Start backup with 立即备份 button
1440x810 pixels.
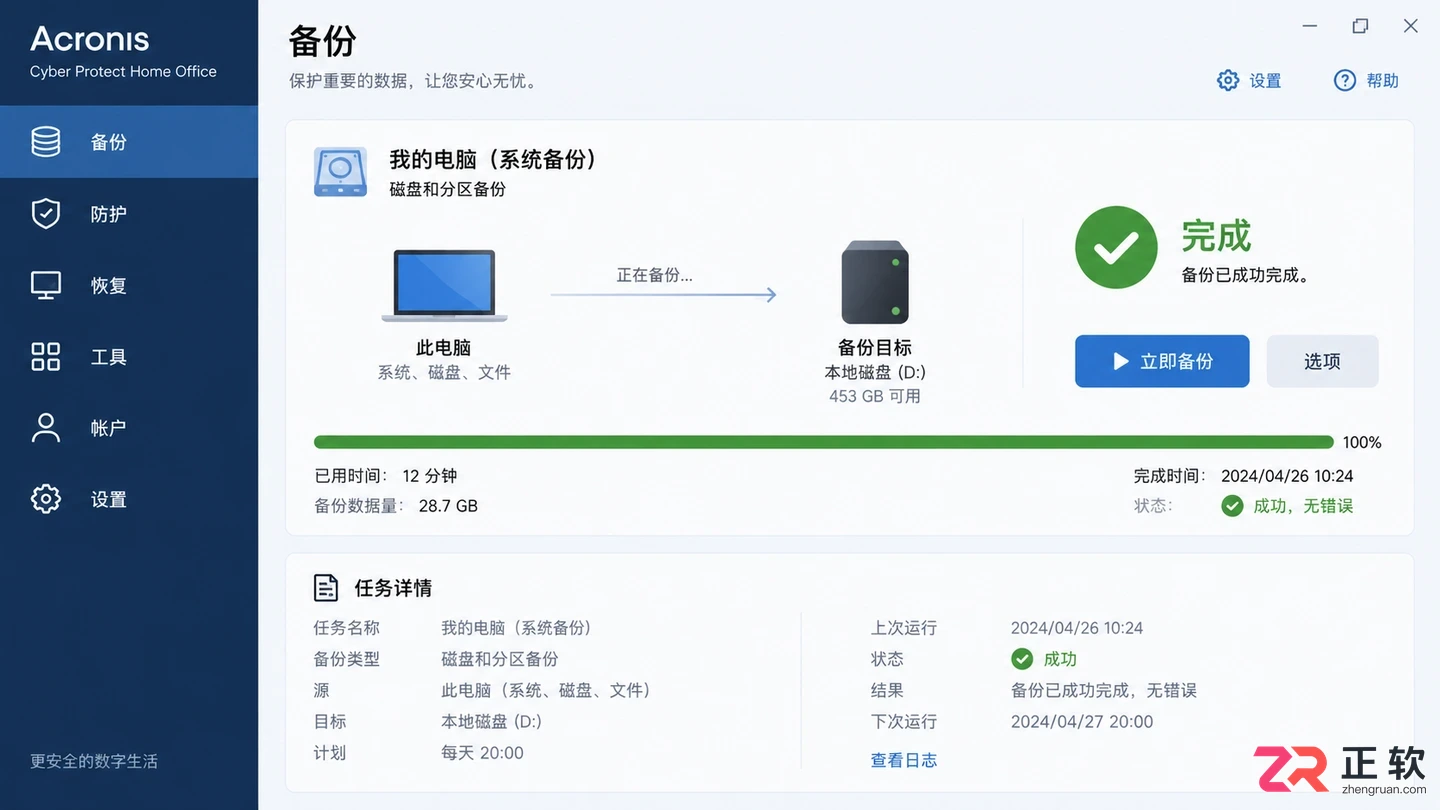(x=1162, y=361)
